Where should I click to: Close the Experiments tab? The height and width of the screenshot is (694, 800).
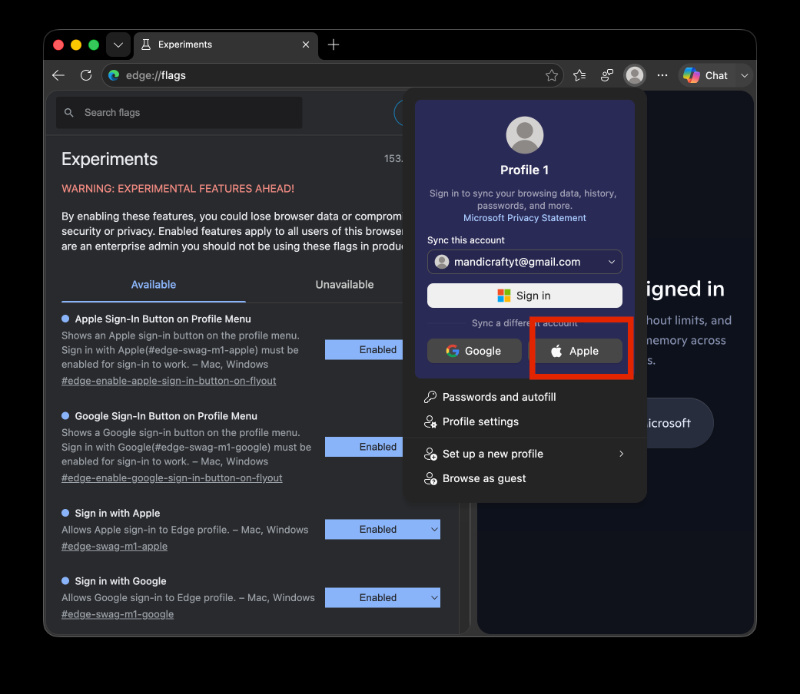point(306,45)
